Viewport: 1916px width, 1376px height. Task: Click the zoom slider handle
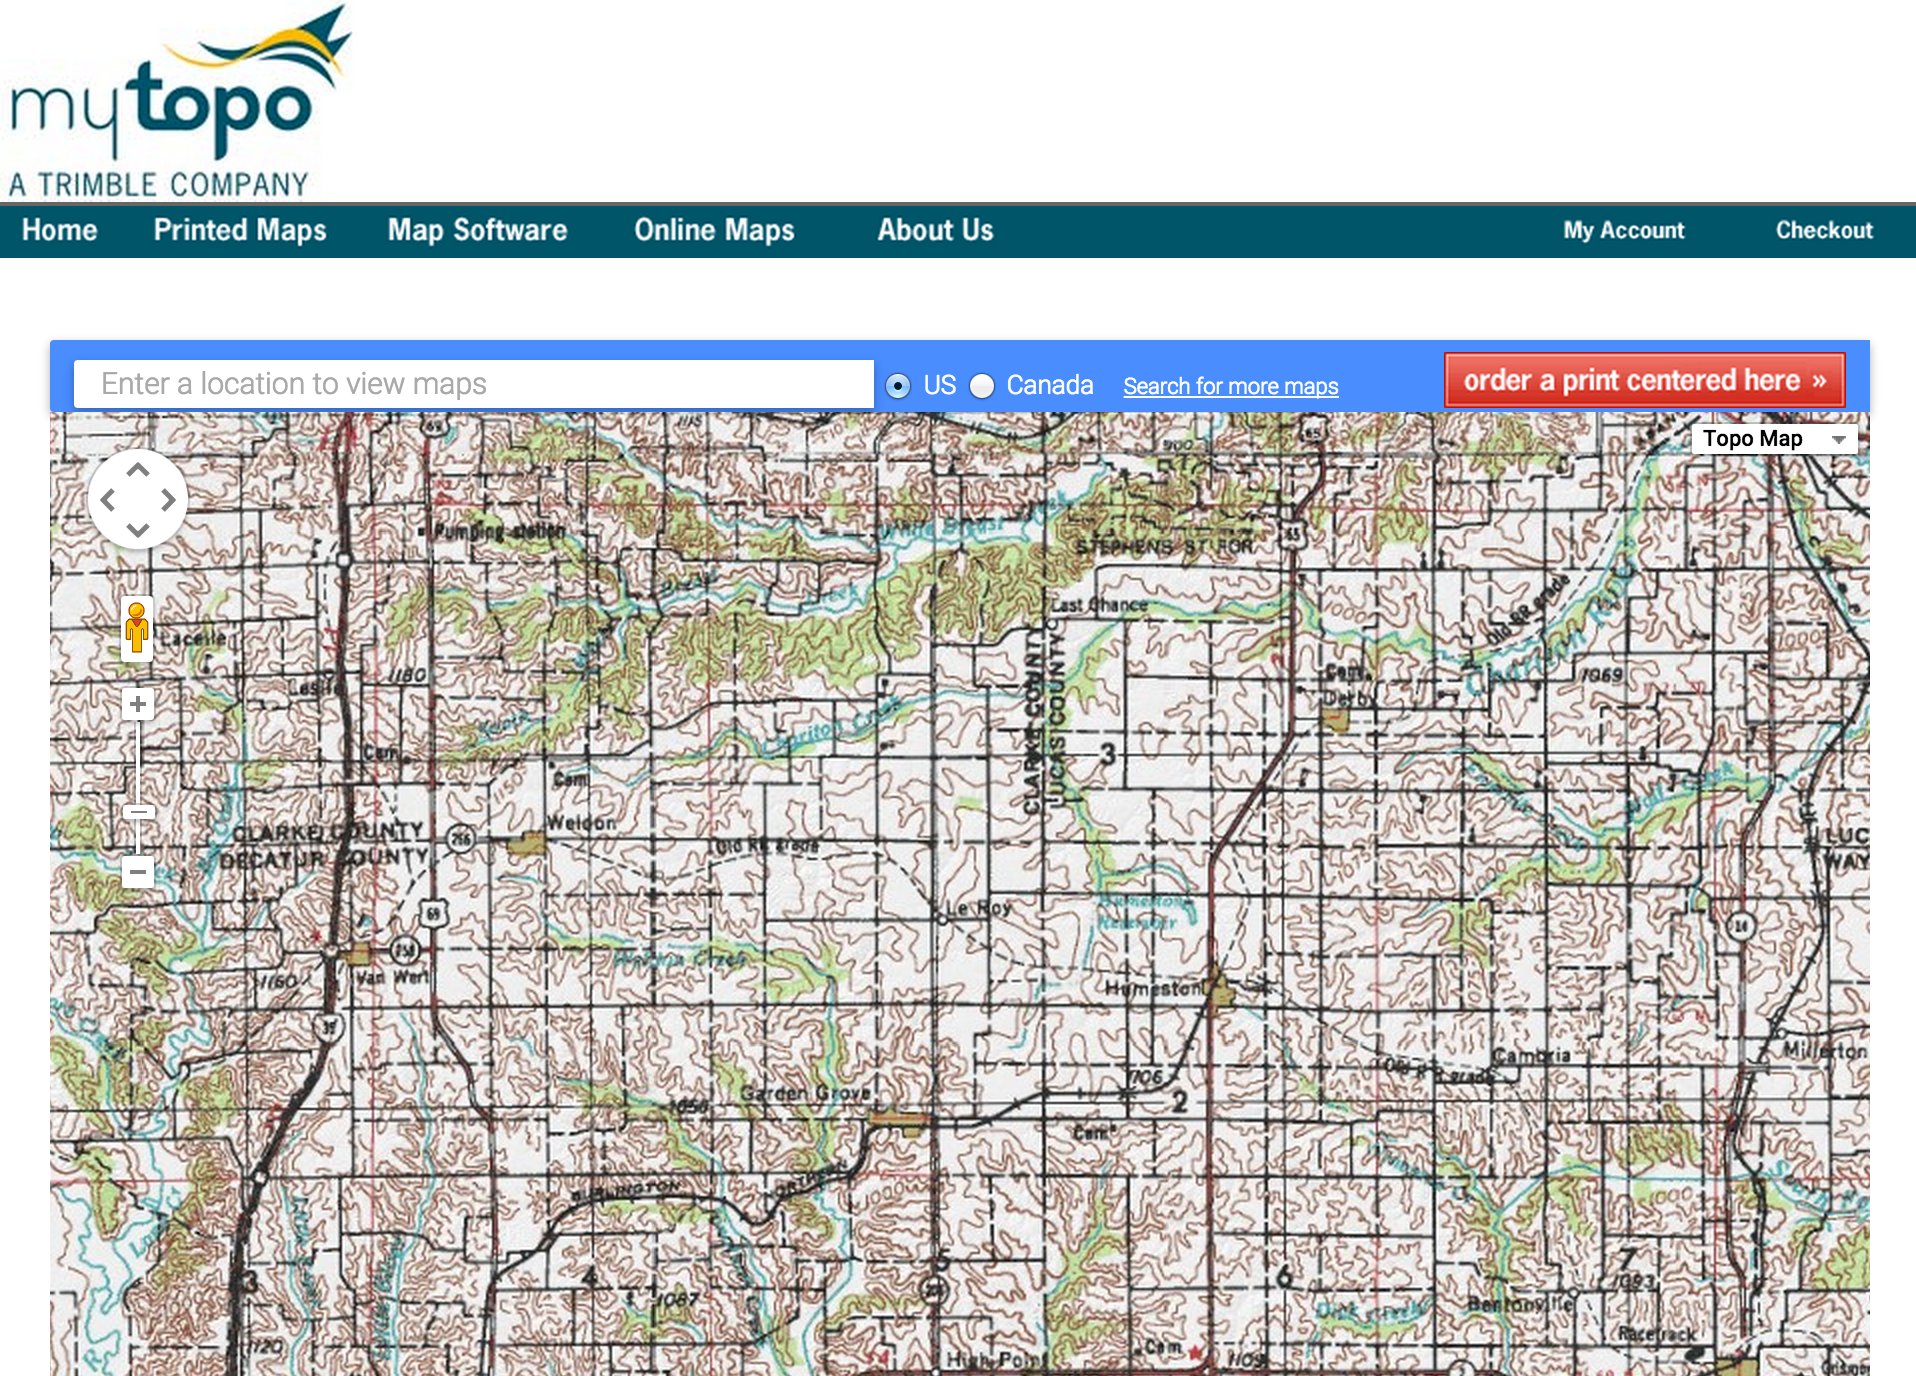click(138, 811)
